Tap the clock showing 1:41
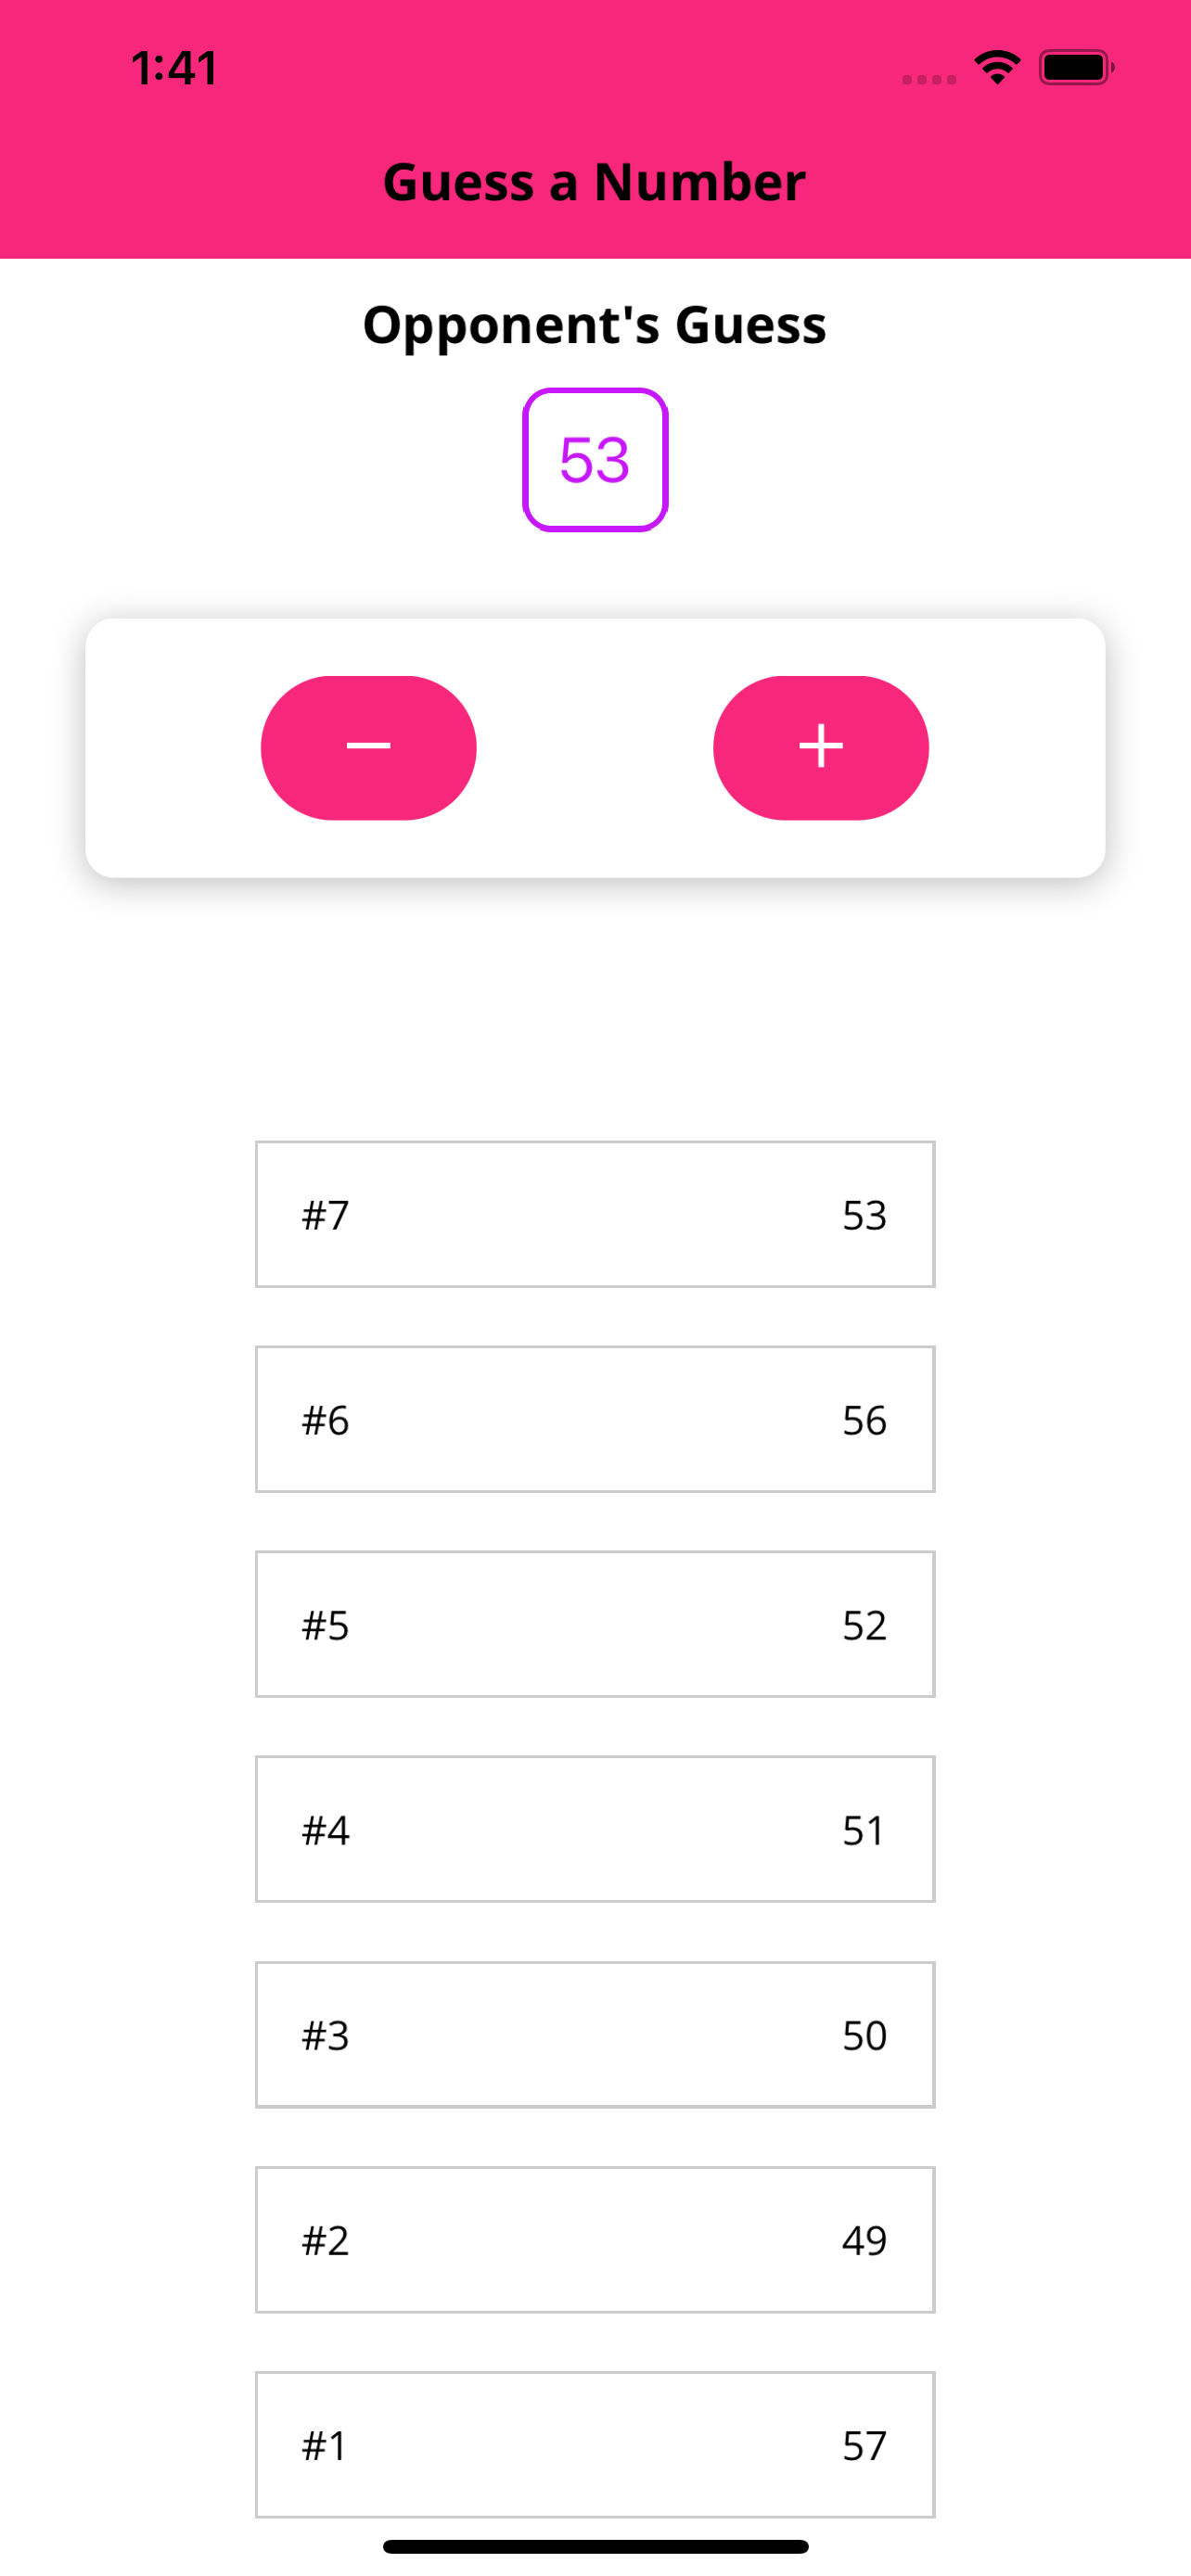The width and height of the screenshot is (1191, 2576). pyautogui.click(x=173, y=68)
